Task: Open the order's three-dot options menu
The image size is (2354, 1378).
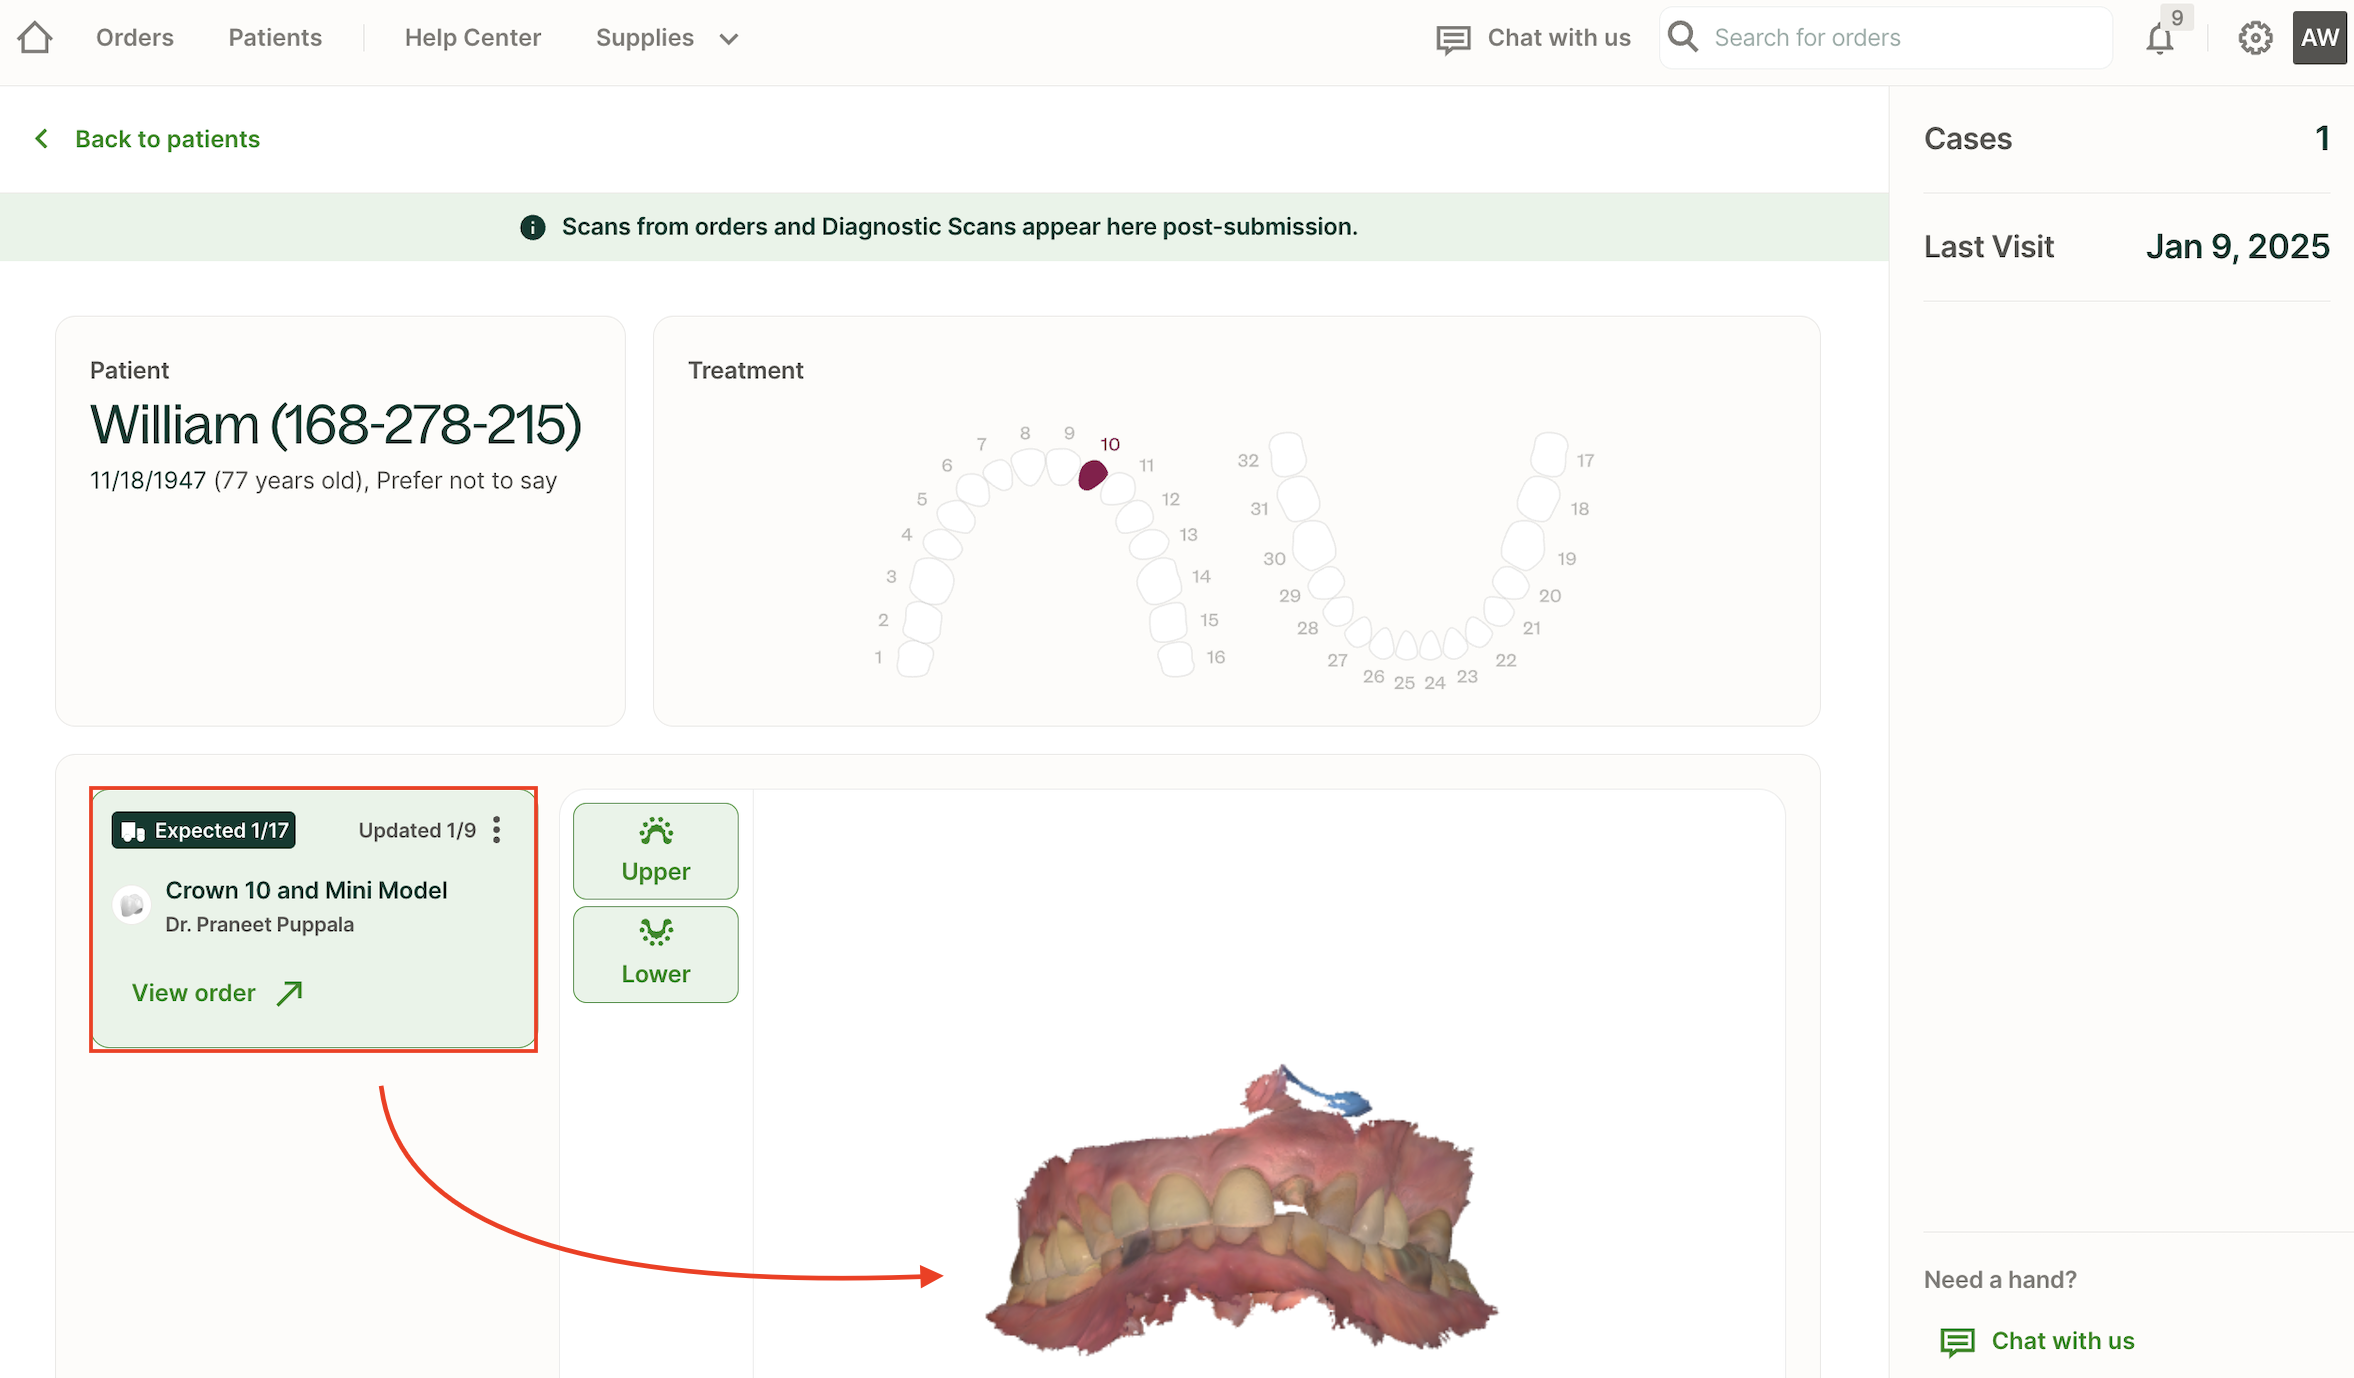Action: pos(497,829)
